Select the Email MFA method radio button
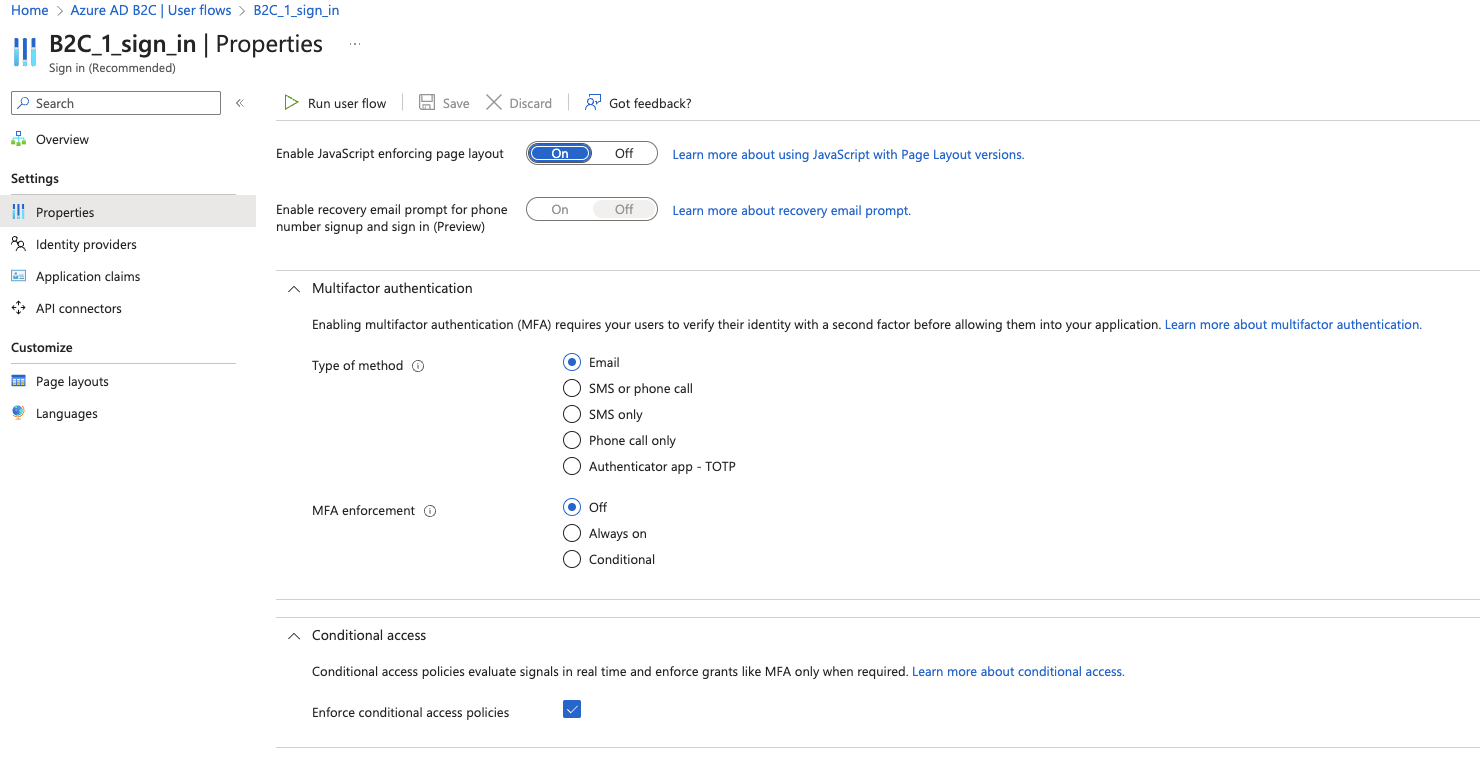This screenshot has height=761, width=1480. pyautogui.click(x=572, y=362)
